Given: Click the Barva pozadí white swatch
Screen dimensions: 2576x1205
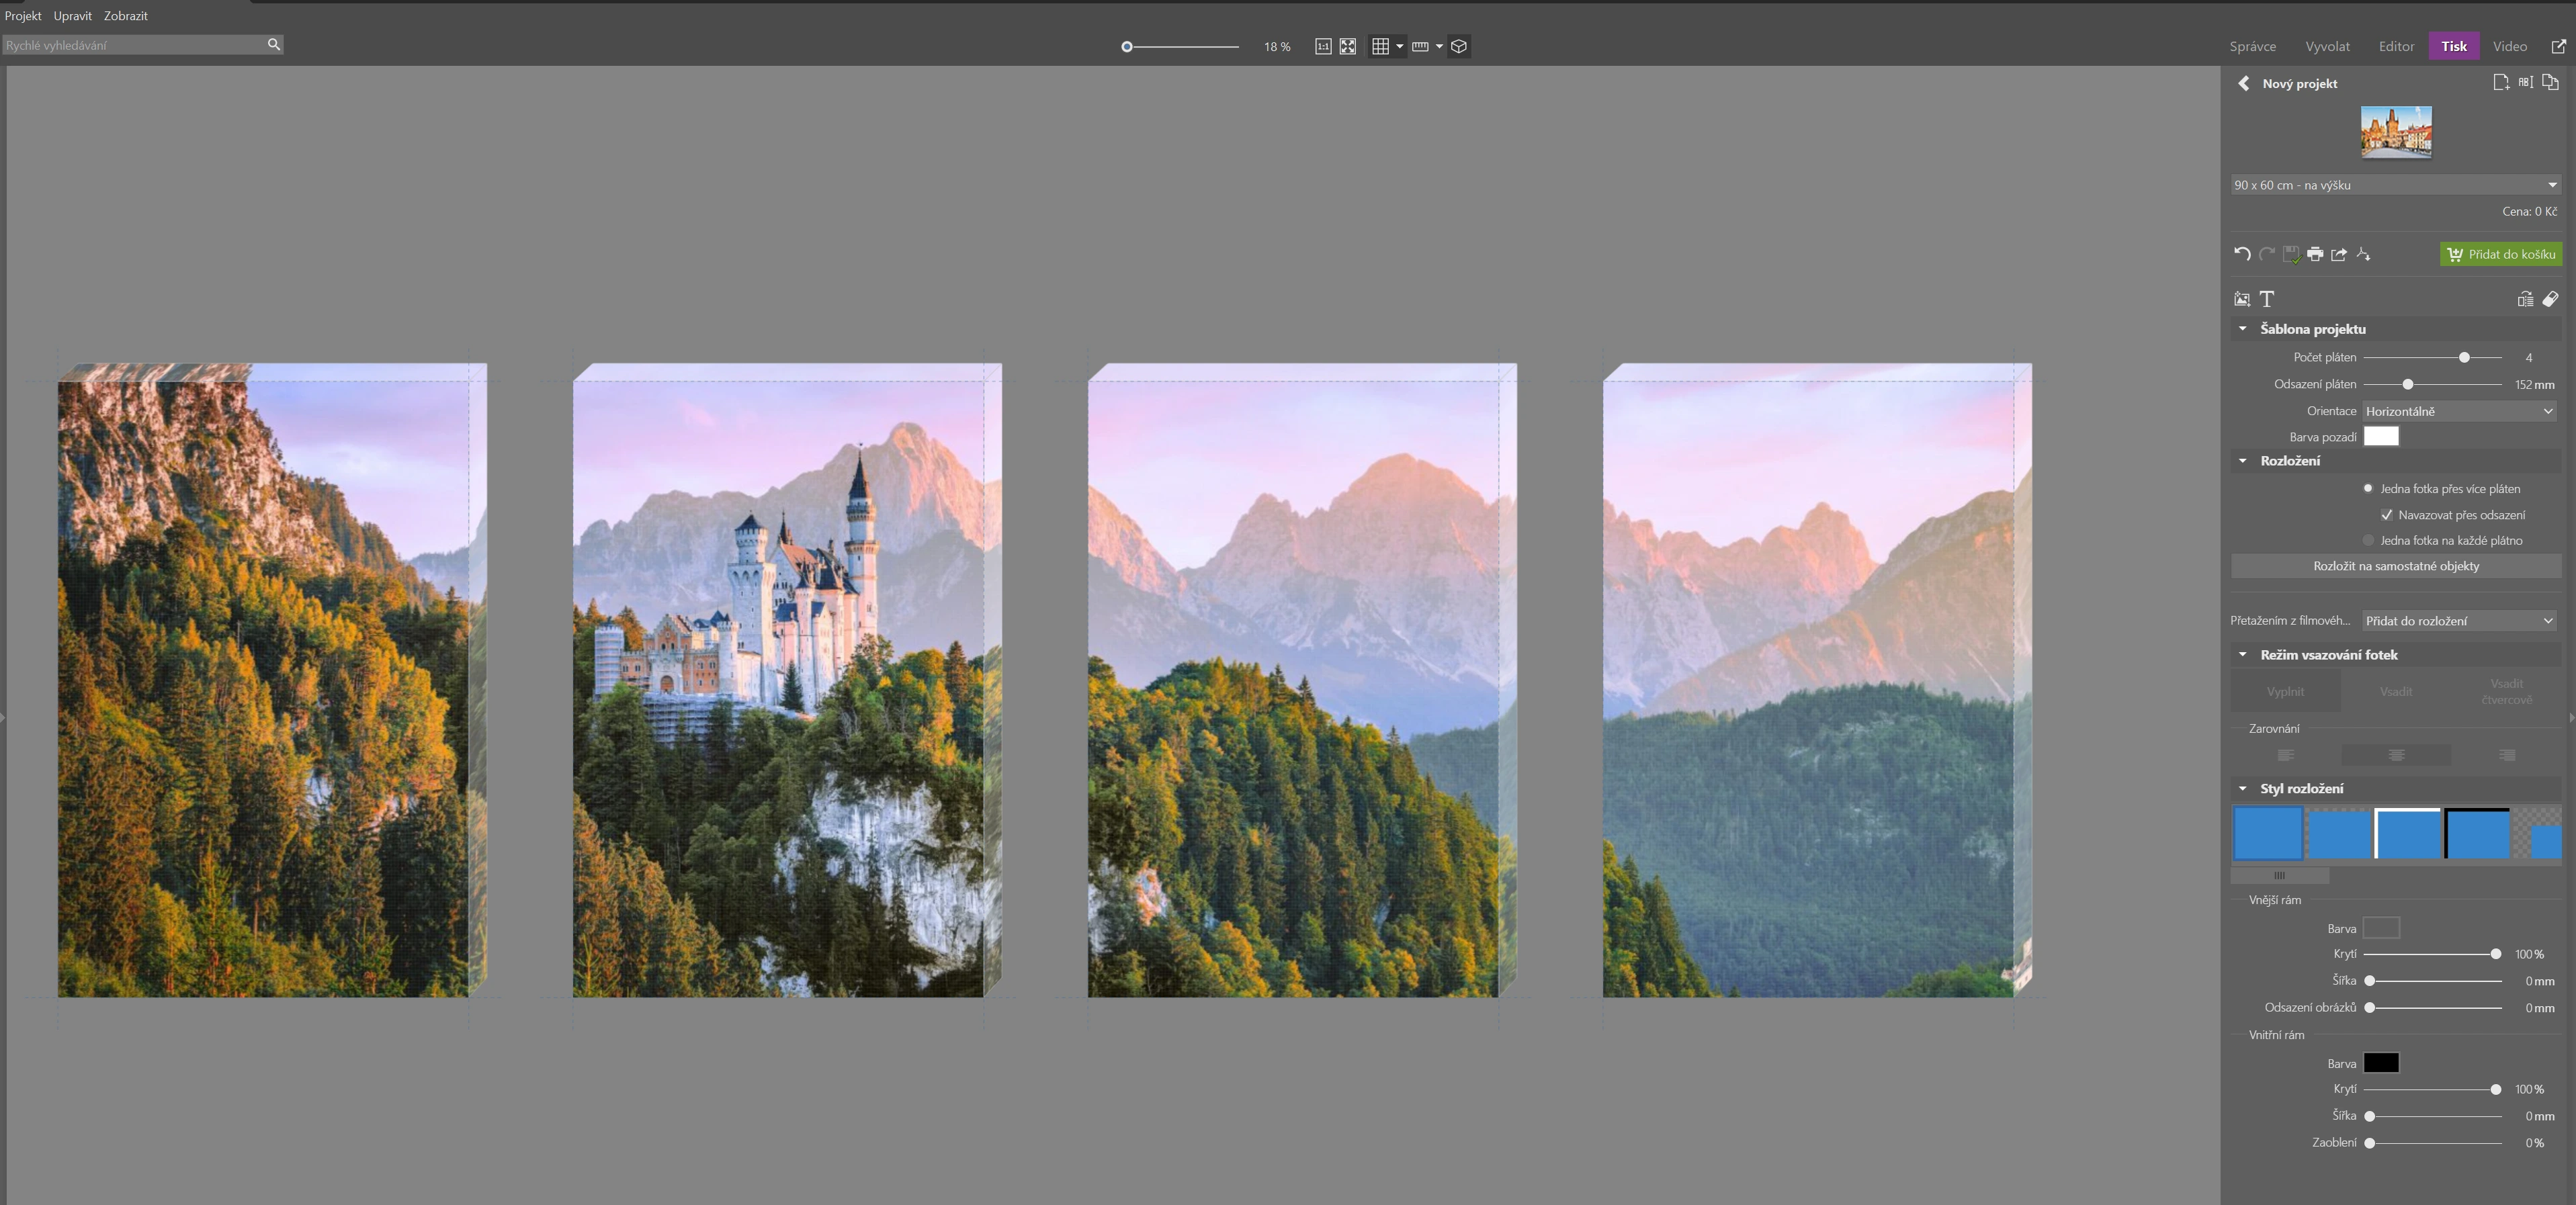Looking at the screenshot, I should coord(2380,436).
